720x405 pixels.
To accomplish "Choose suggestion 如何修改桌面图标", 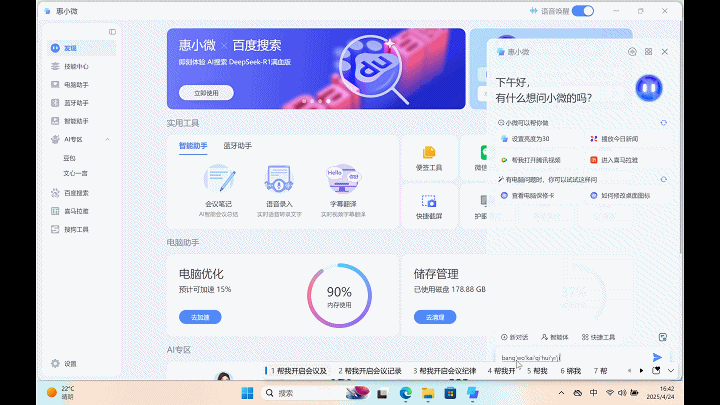I will (620, 196).
